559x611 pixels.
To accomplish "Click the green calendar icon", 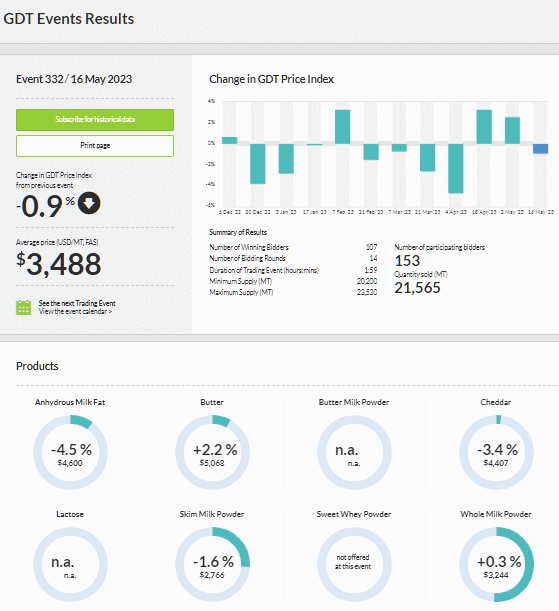I will (x=23, y=307).
